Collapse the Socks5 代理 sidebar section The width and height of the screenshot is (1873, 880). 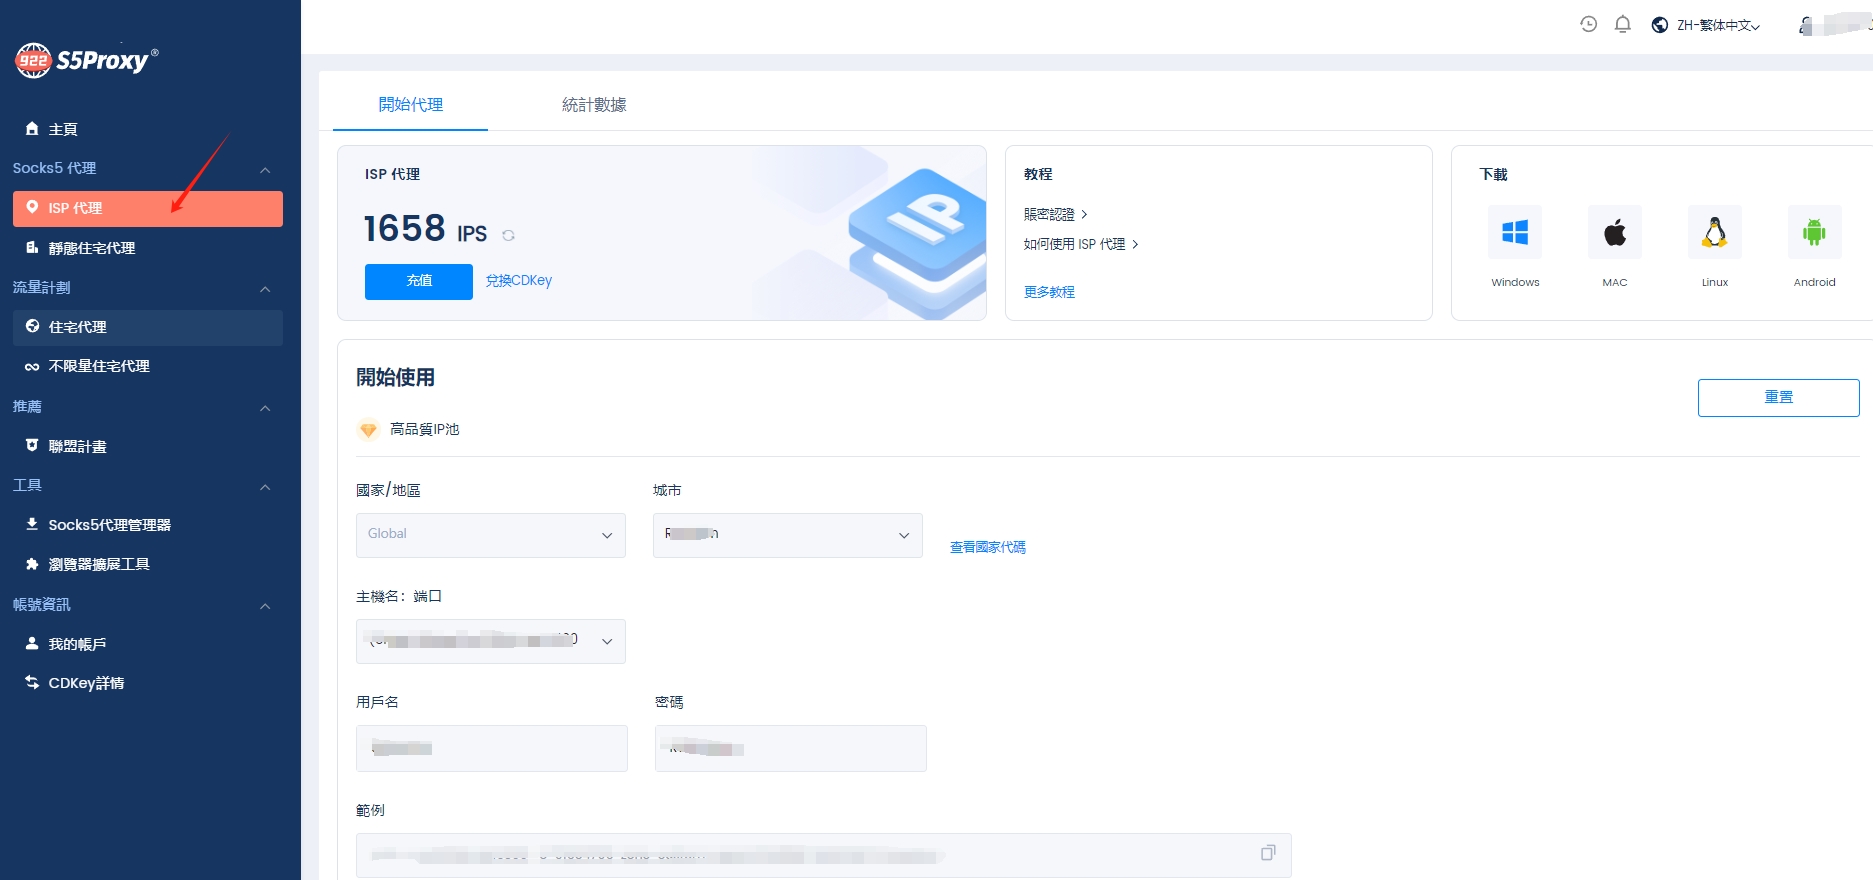tap(265, 169)
